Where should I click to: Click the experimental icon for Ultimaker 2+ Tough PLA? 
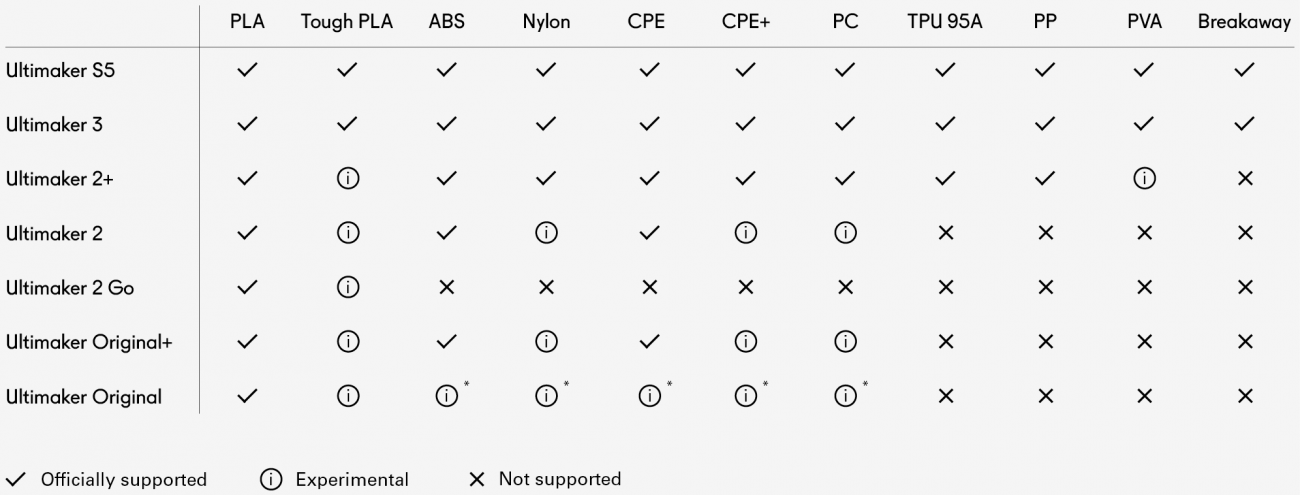[x=347, y=179]
